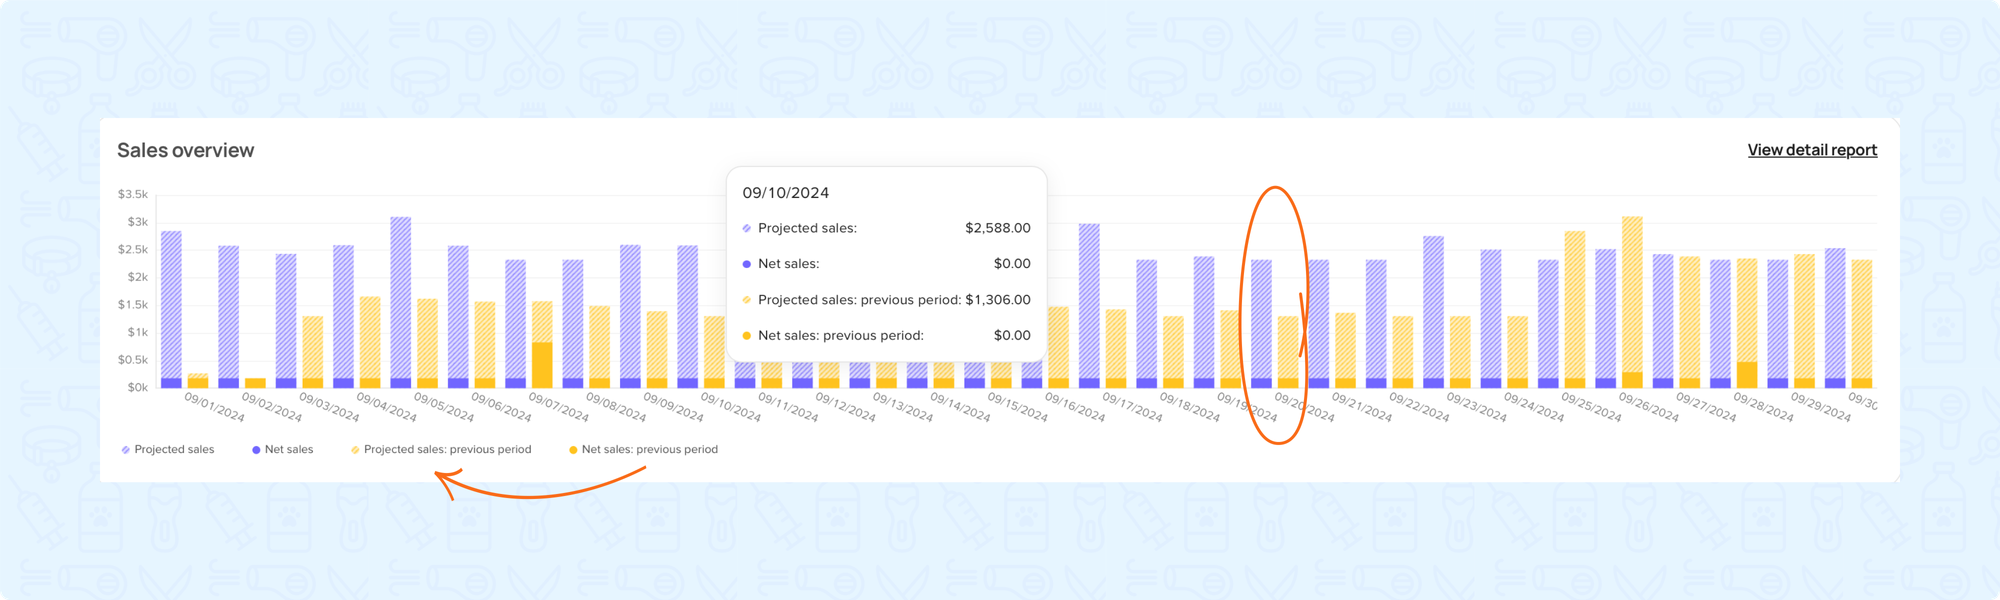Click the 09/10/2024 tooltip header

[x=785, y=193]
